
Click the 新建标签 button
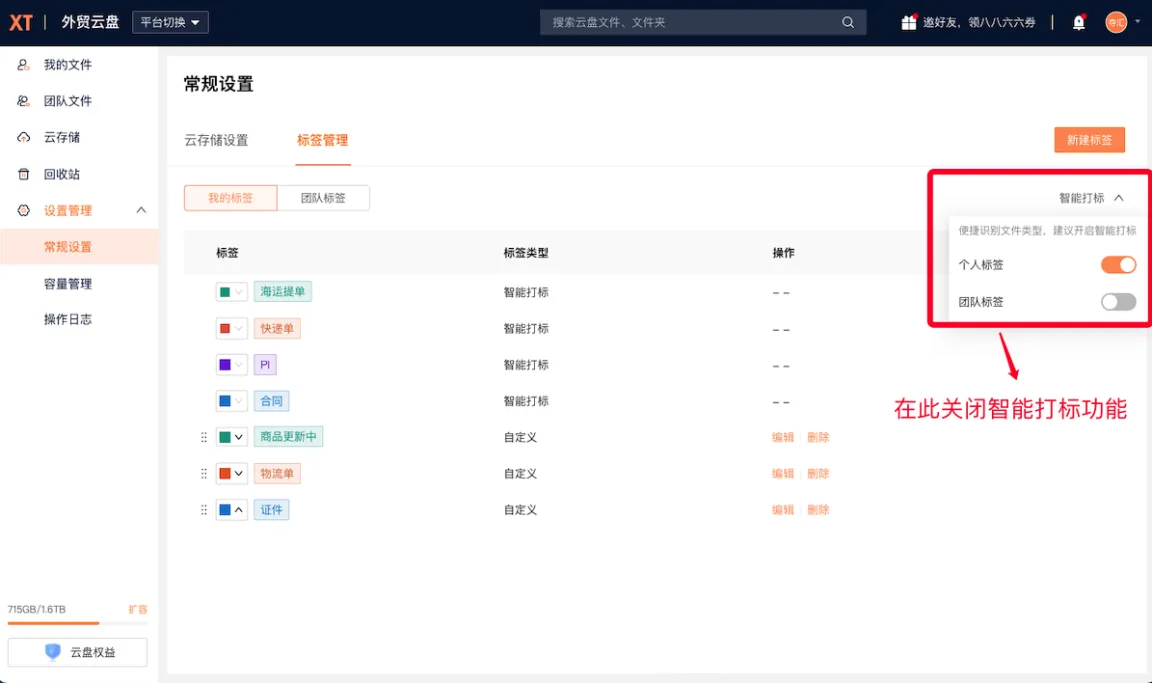(1089, 140)
